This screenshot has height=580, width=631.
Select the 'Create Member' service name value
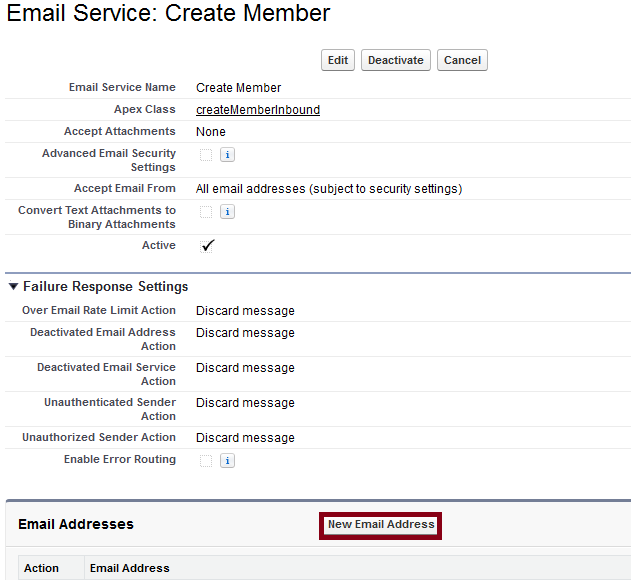[x=238, y=88]
